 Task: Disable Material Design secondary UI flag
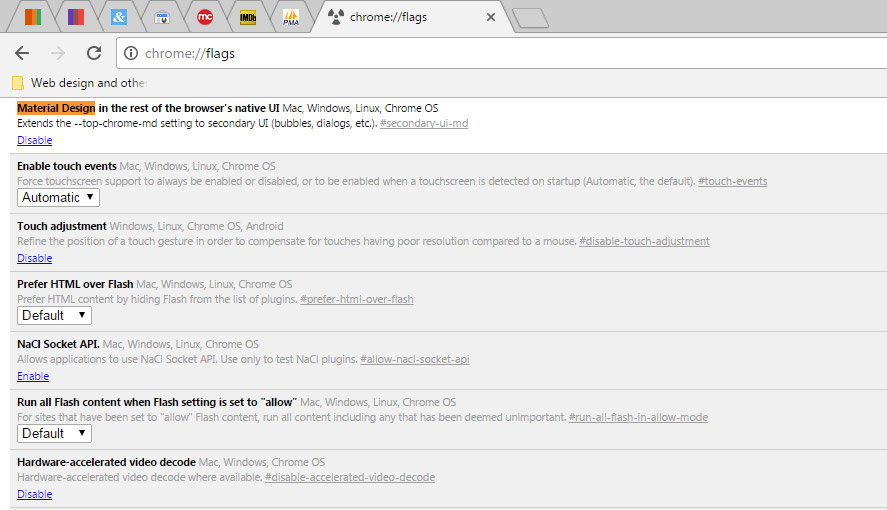35,140
